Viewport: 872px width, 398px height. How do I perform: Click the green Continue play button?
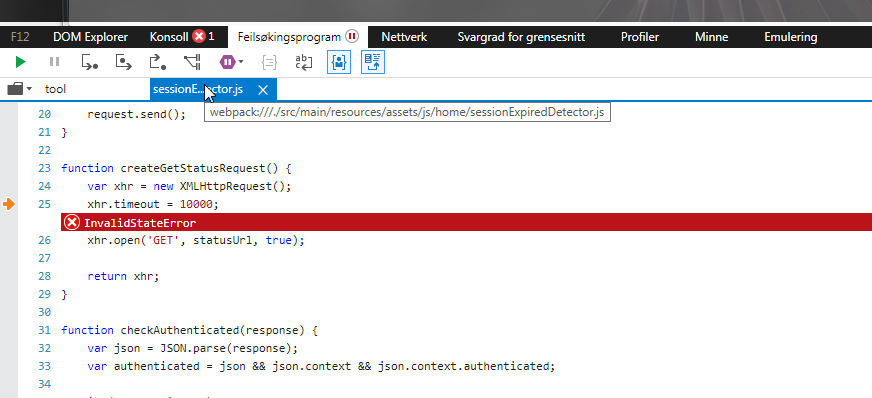21,62
